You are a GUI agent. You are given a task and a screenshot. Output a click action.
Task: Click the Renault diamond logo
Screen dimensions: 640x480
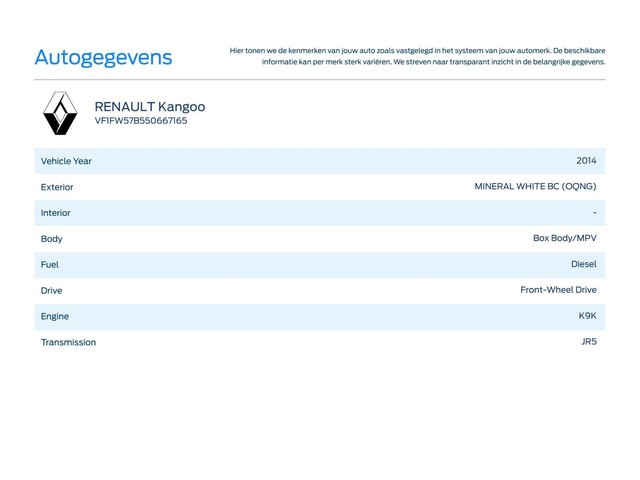(60, 113)
